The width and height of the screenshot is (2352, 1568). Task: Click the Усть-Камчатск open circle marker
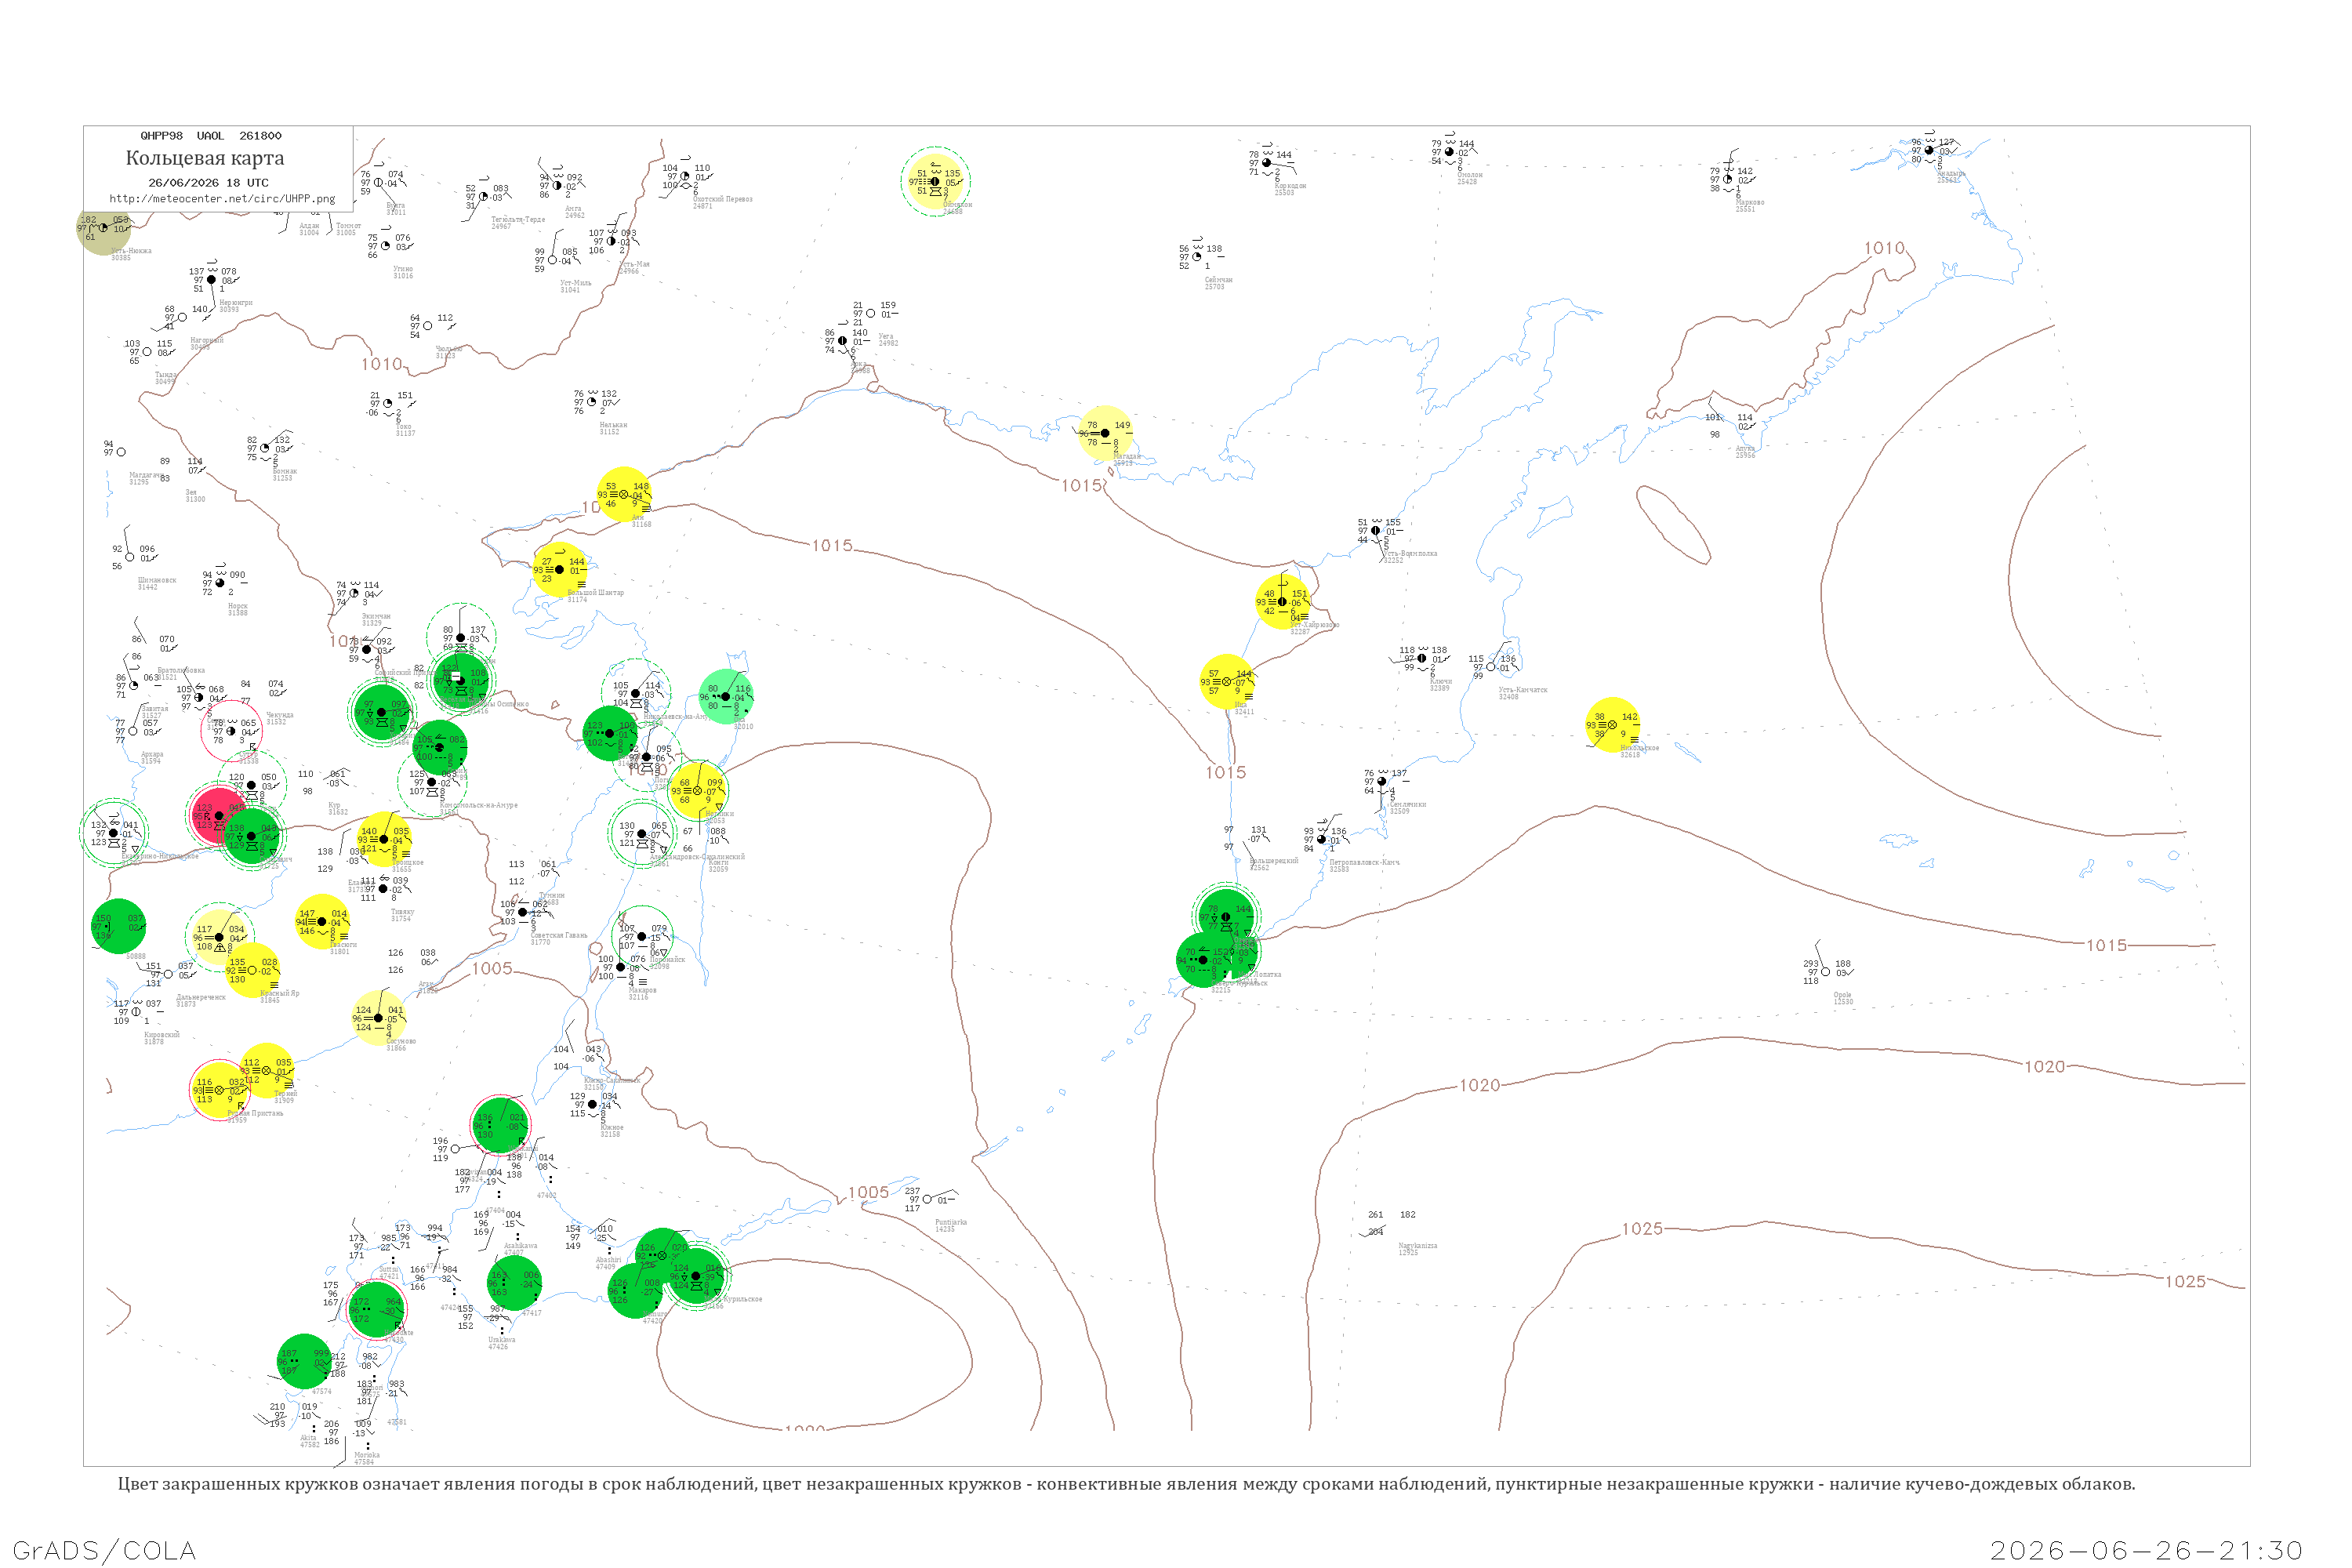(1491, 667)
